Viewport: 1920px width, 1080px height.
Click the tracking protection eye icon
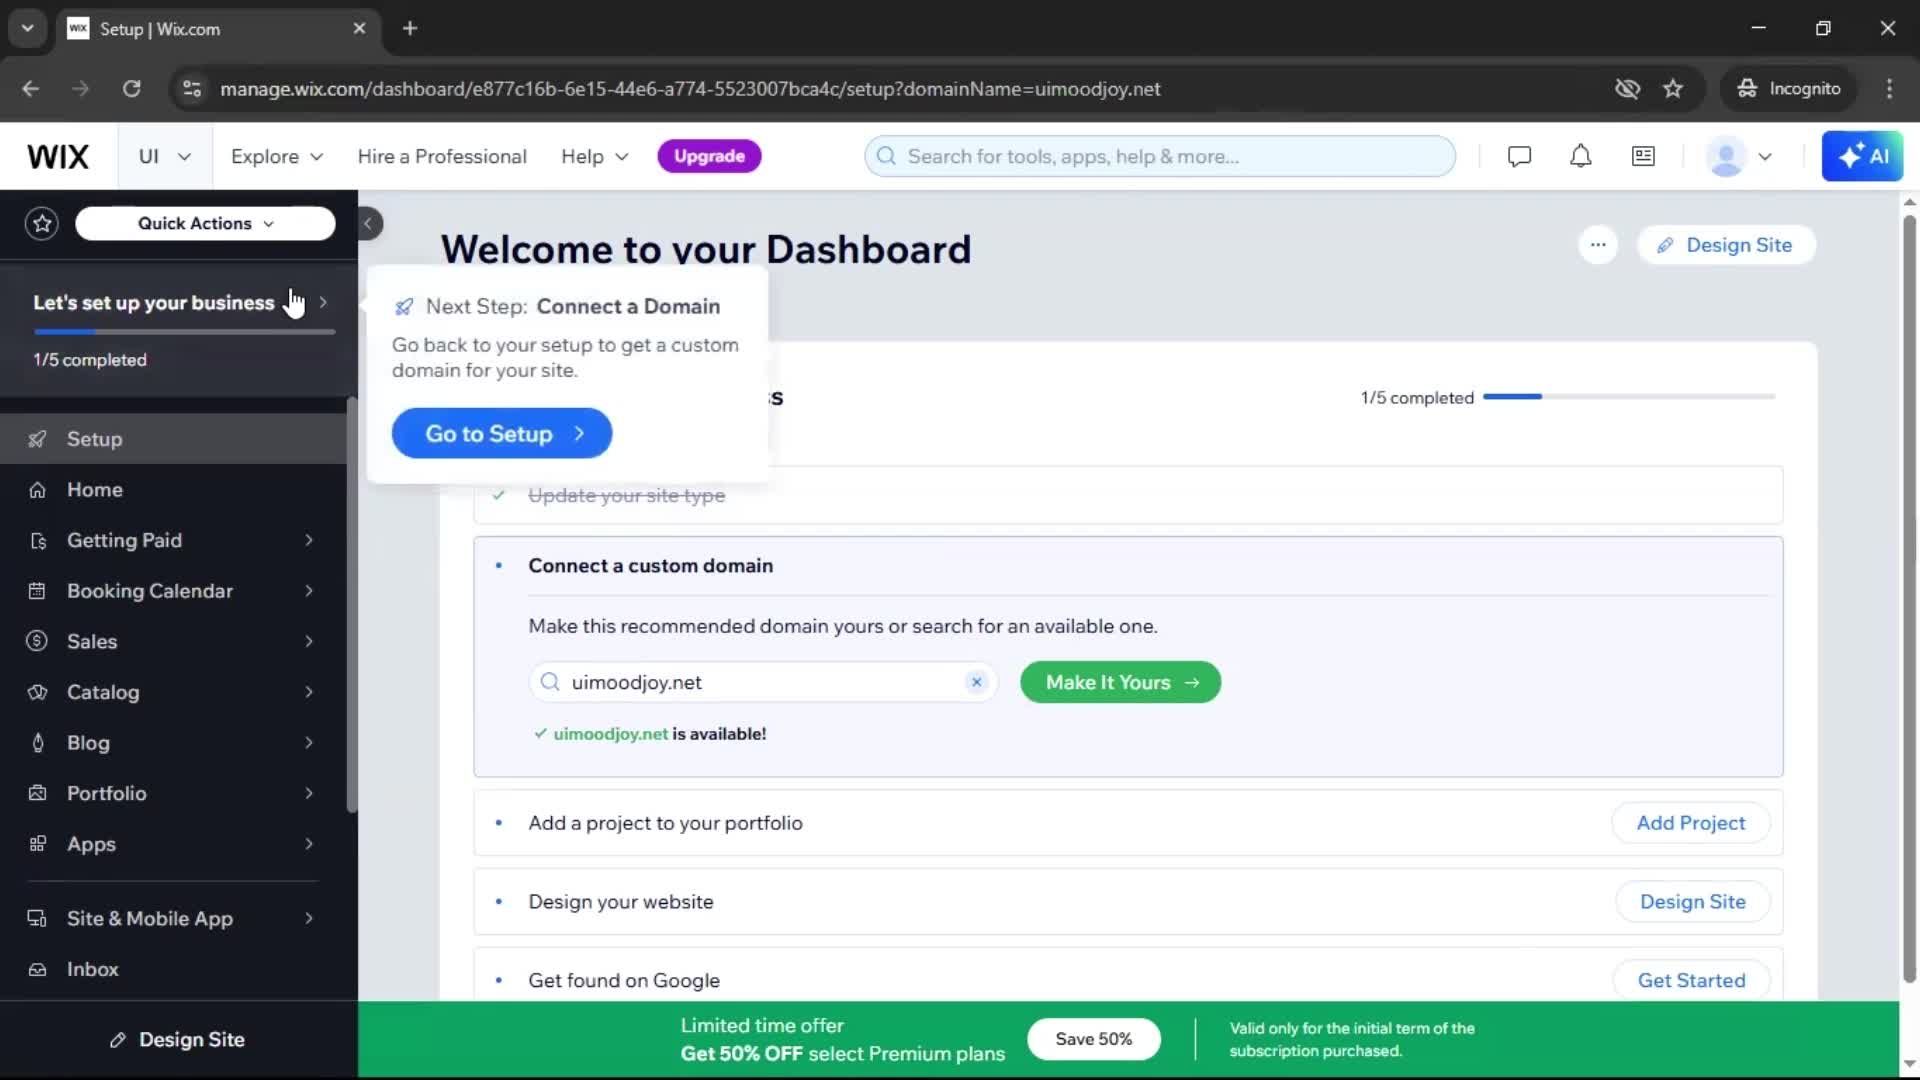tap(1627, 89)
